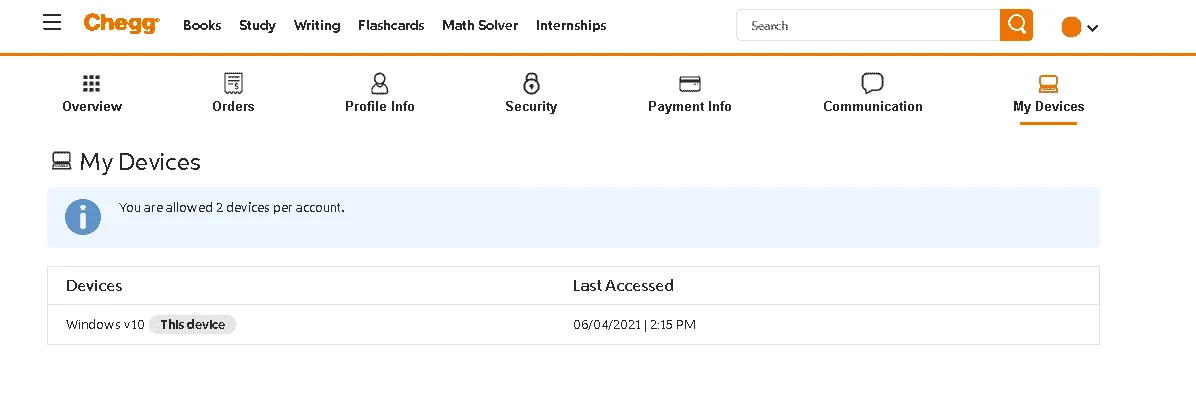Click the Internships nav link
Image resolution: width=1196 pixels, height=406 pixels.
571,25
